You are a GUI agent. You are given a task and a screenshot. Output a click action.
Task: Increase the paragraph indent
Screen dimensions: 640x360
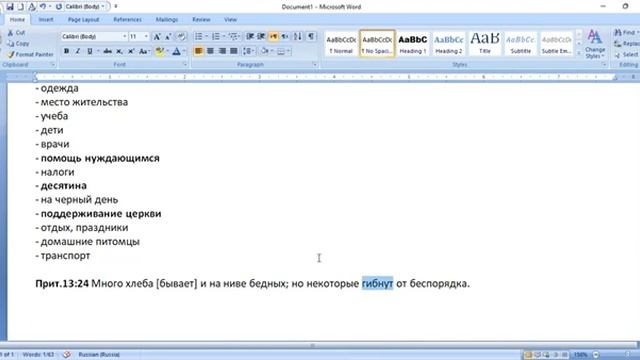click(x=261, y=37)
